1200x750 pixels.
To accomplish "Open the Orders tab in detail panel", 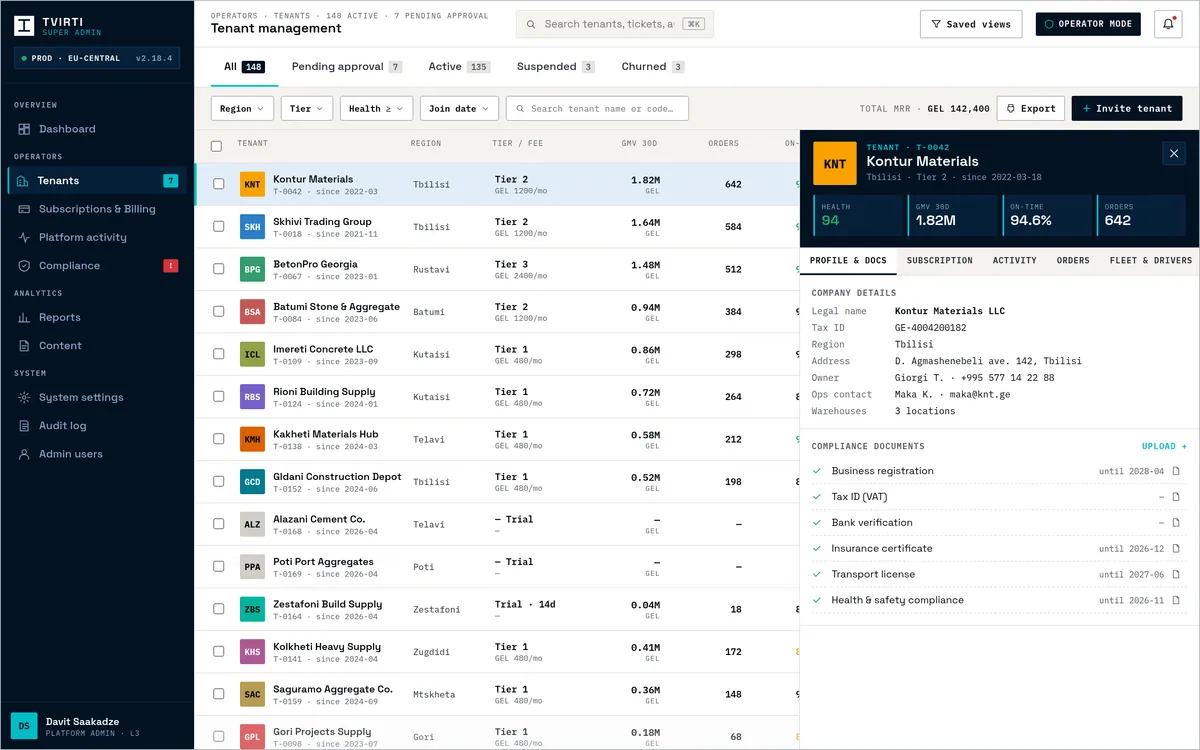I will [1073, 260].
